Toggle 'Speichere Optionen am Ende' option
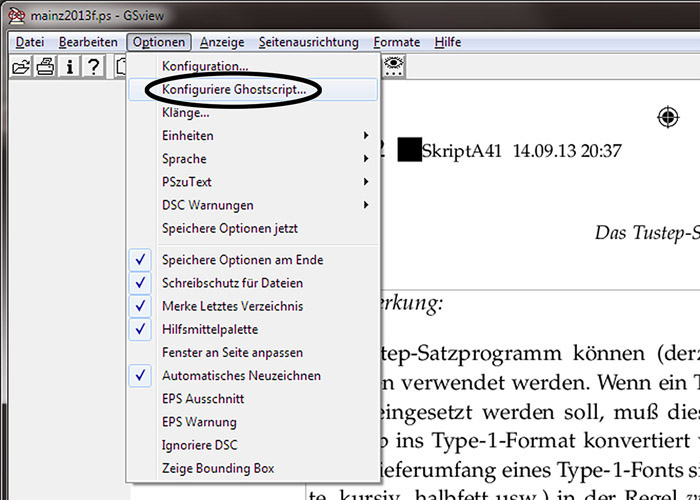Screen dimensions: 700x500 coord(242,260)
